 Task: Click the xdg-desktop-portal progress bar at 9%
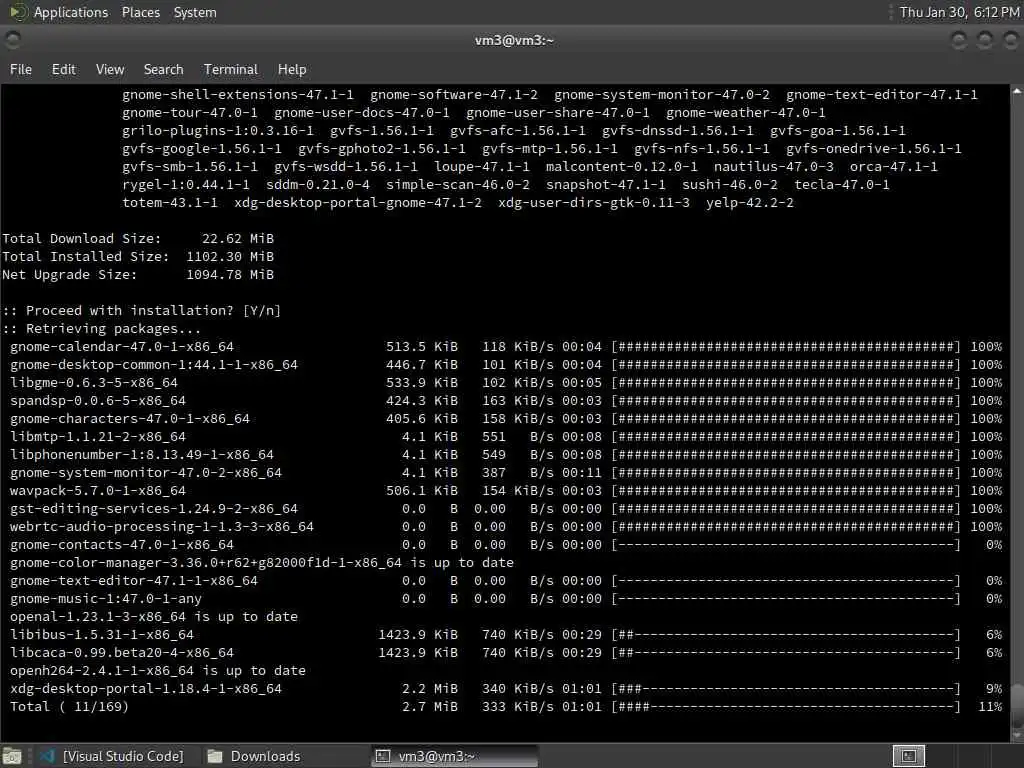(x=786, y=688)
